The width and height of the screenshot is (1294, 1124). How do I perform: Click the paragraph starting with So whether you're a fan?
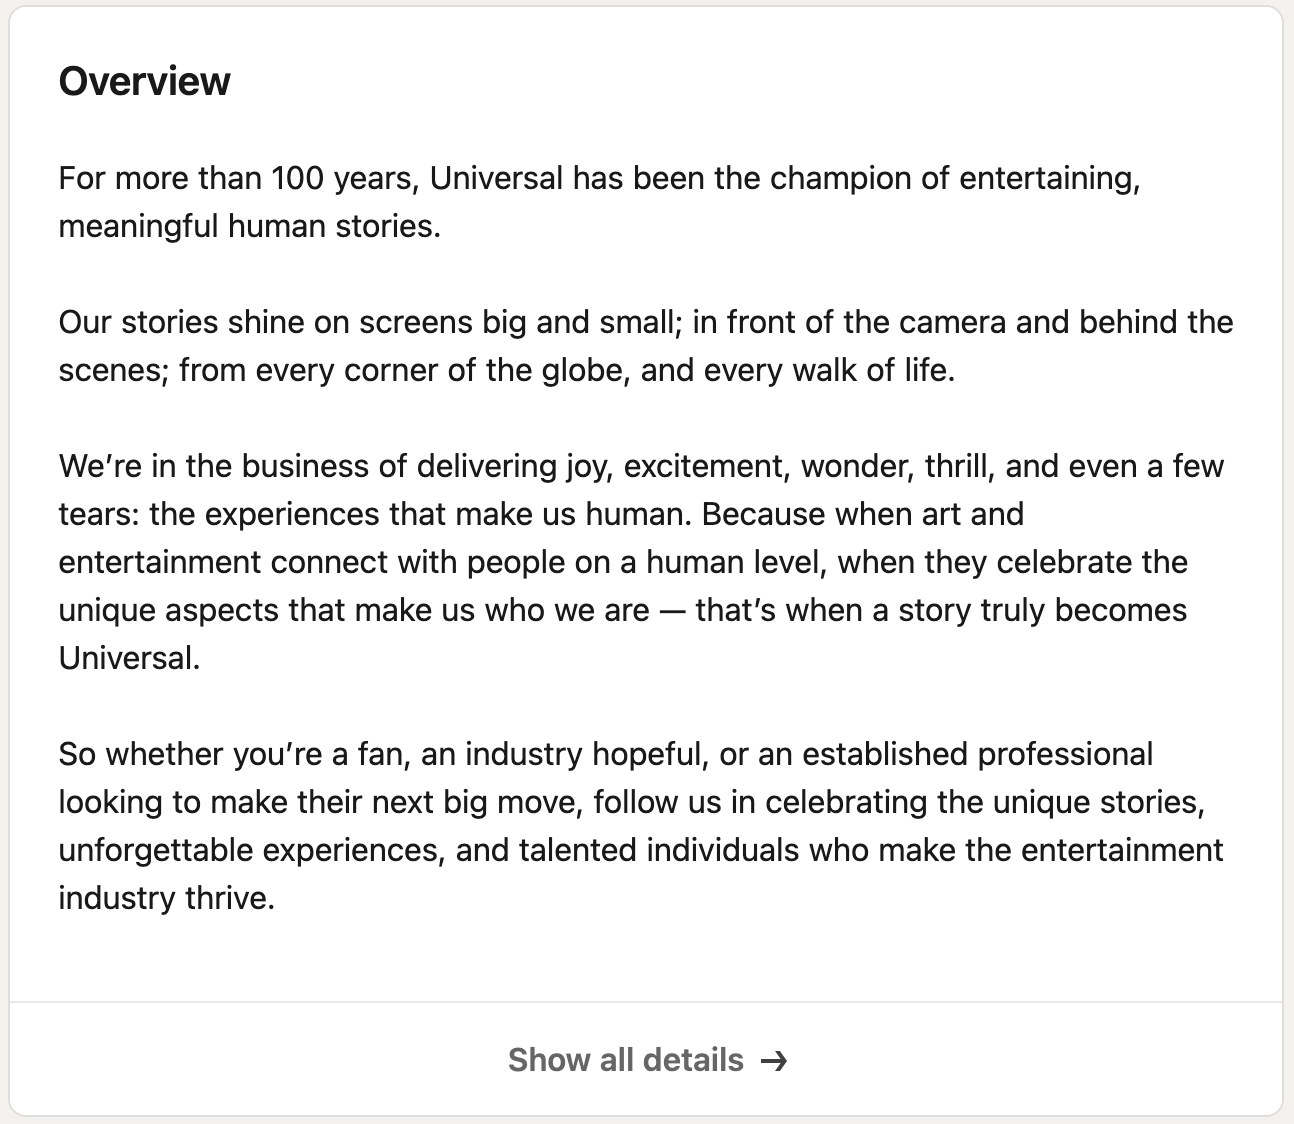[x=641, y=826]
